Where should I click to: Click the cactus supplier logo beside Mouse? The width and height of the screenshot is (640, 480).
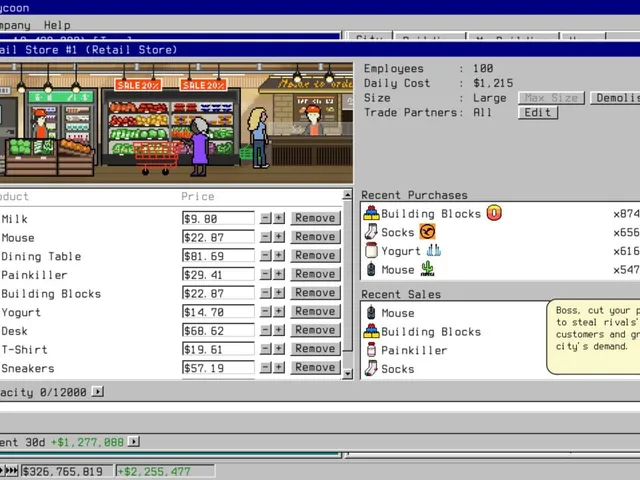(427, 269)
